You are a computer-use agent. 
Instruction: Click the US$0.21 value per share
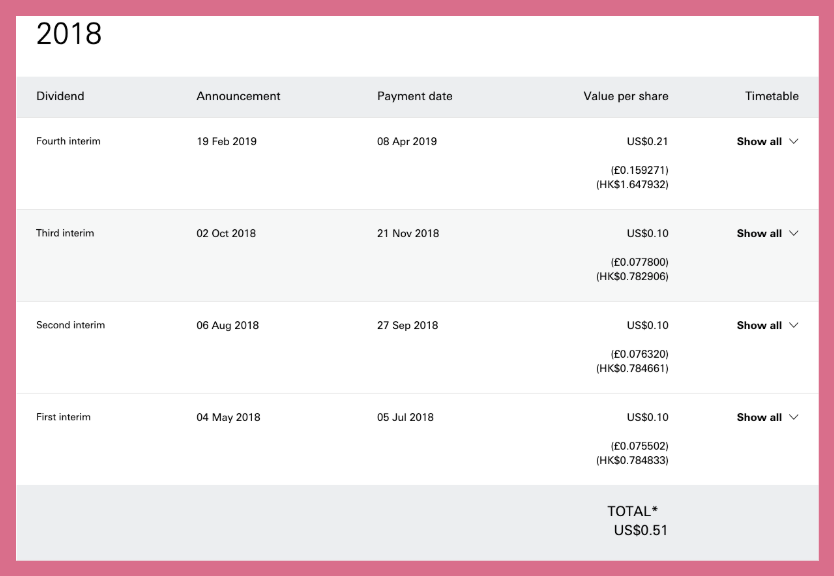click(x=647, y=141)
